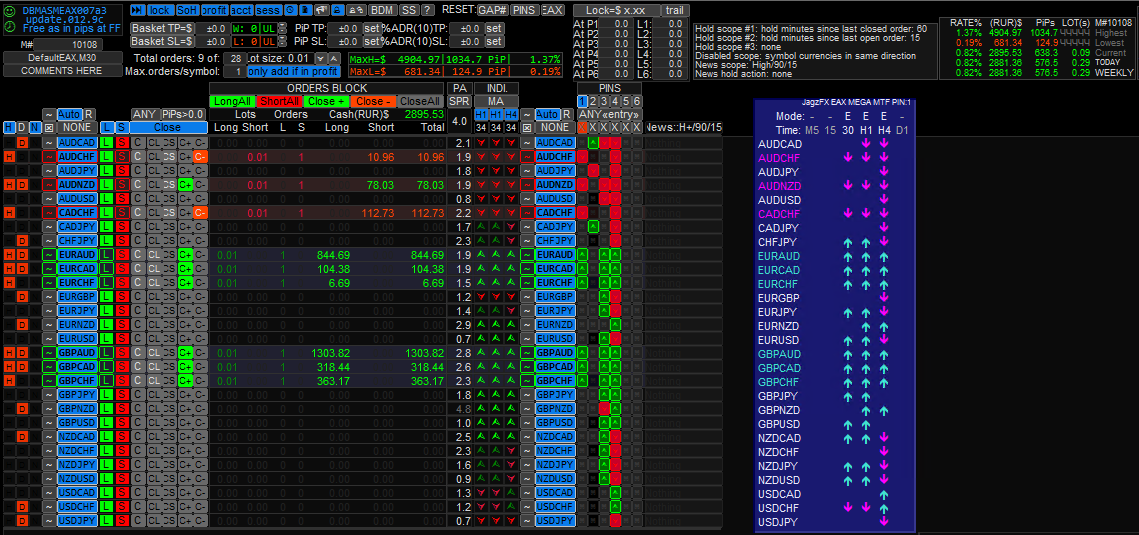Toggle the orange X under pin 1
1139x535 pixels.
point(582,127)
